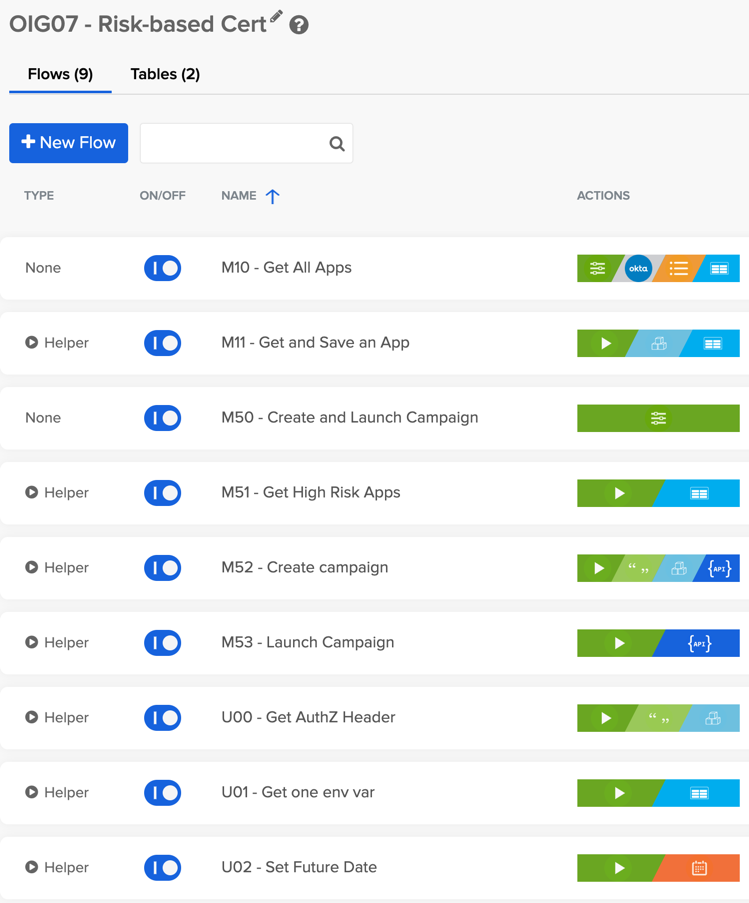The image size is (749, 903).
Task: Select the Flows (9) tab
Action: 60,74
